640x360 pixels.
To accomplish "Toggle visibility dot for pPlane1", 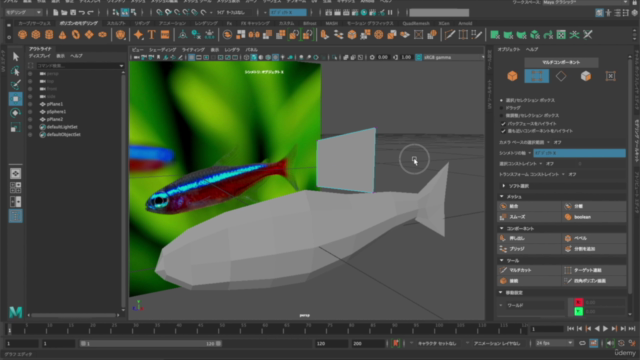I will [30, 104].
